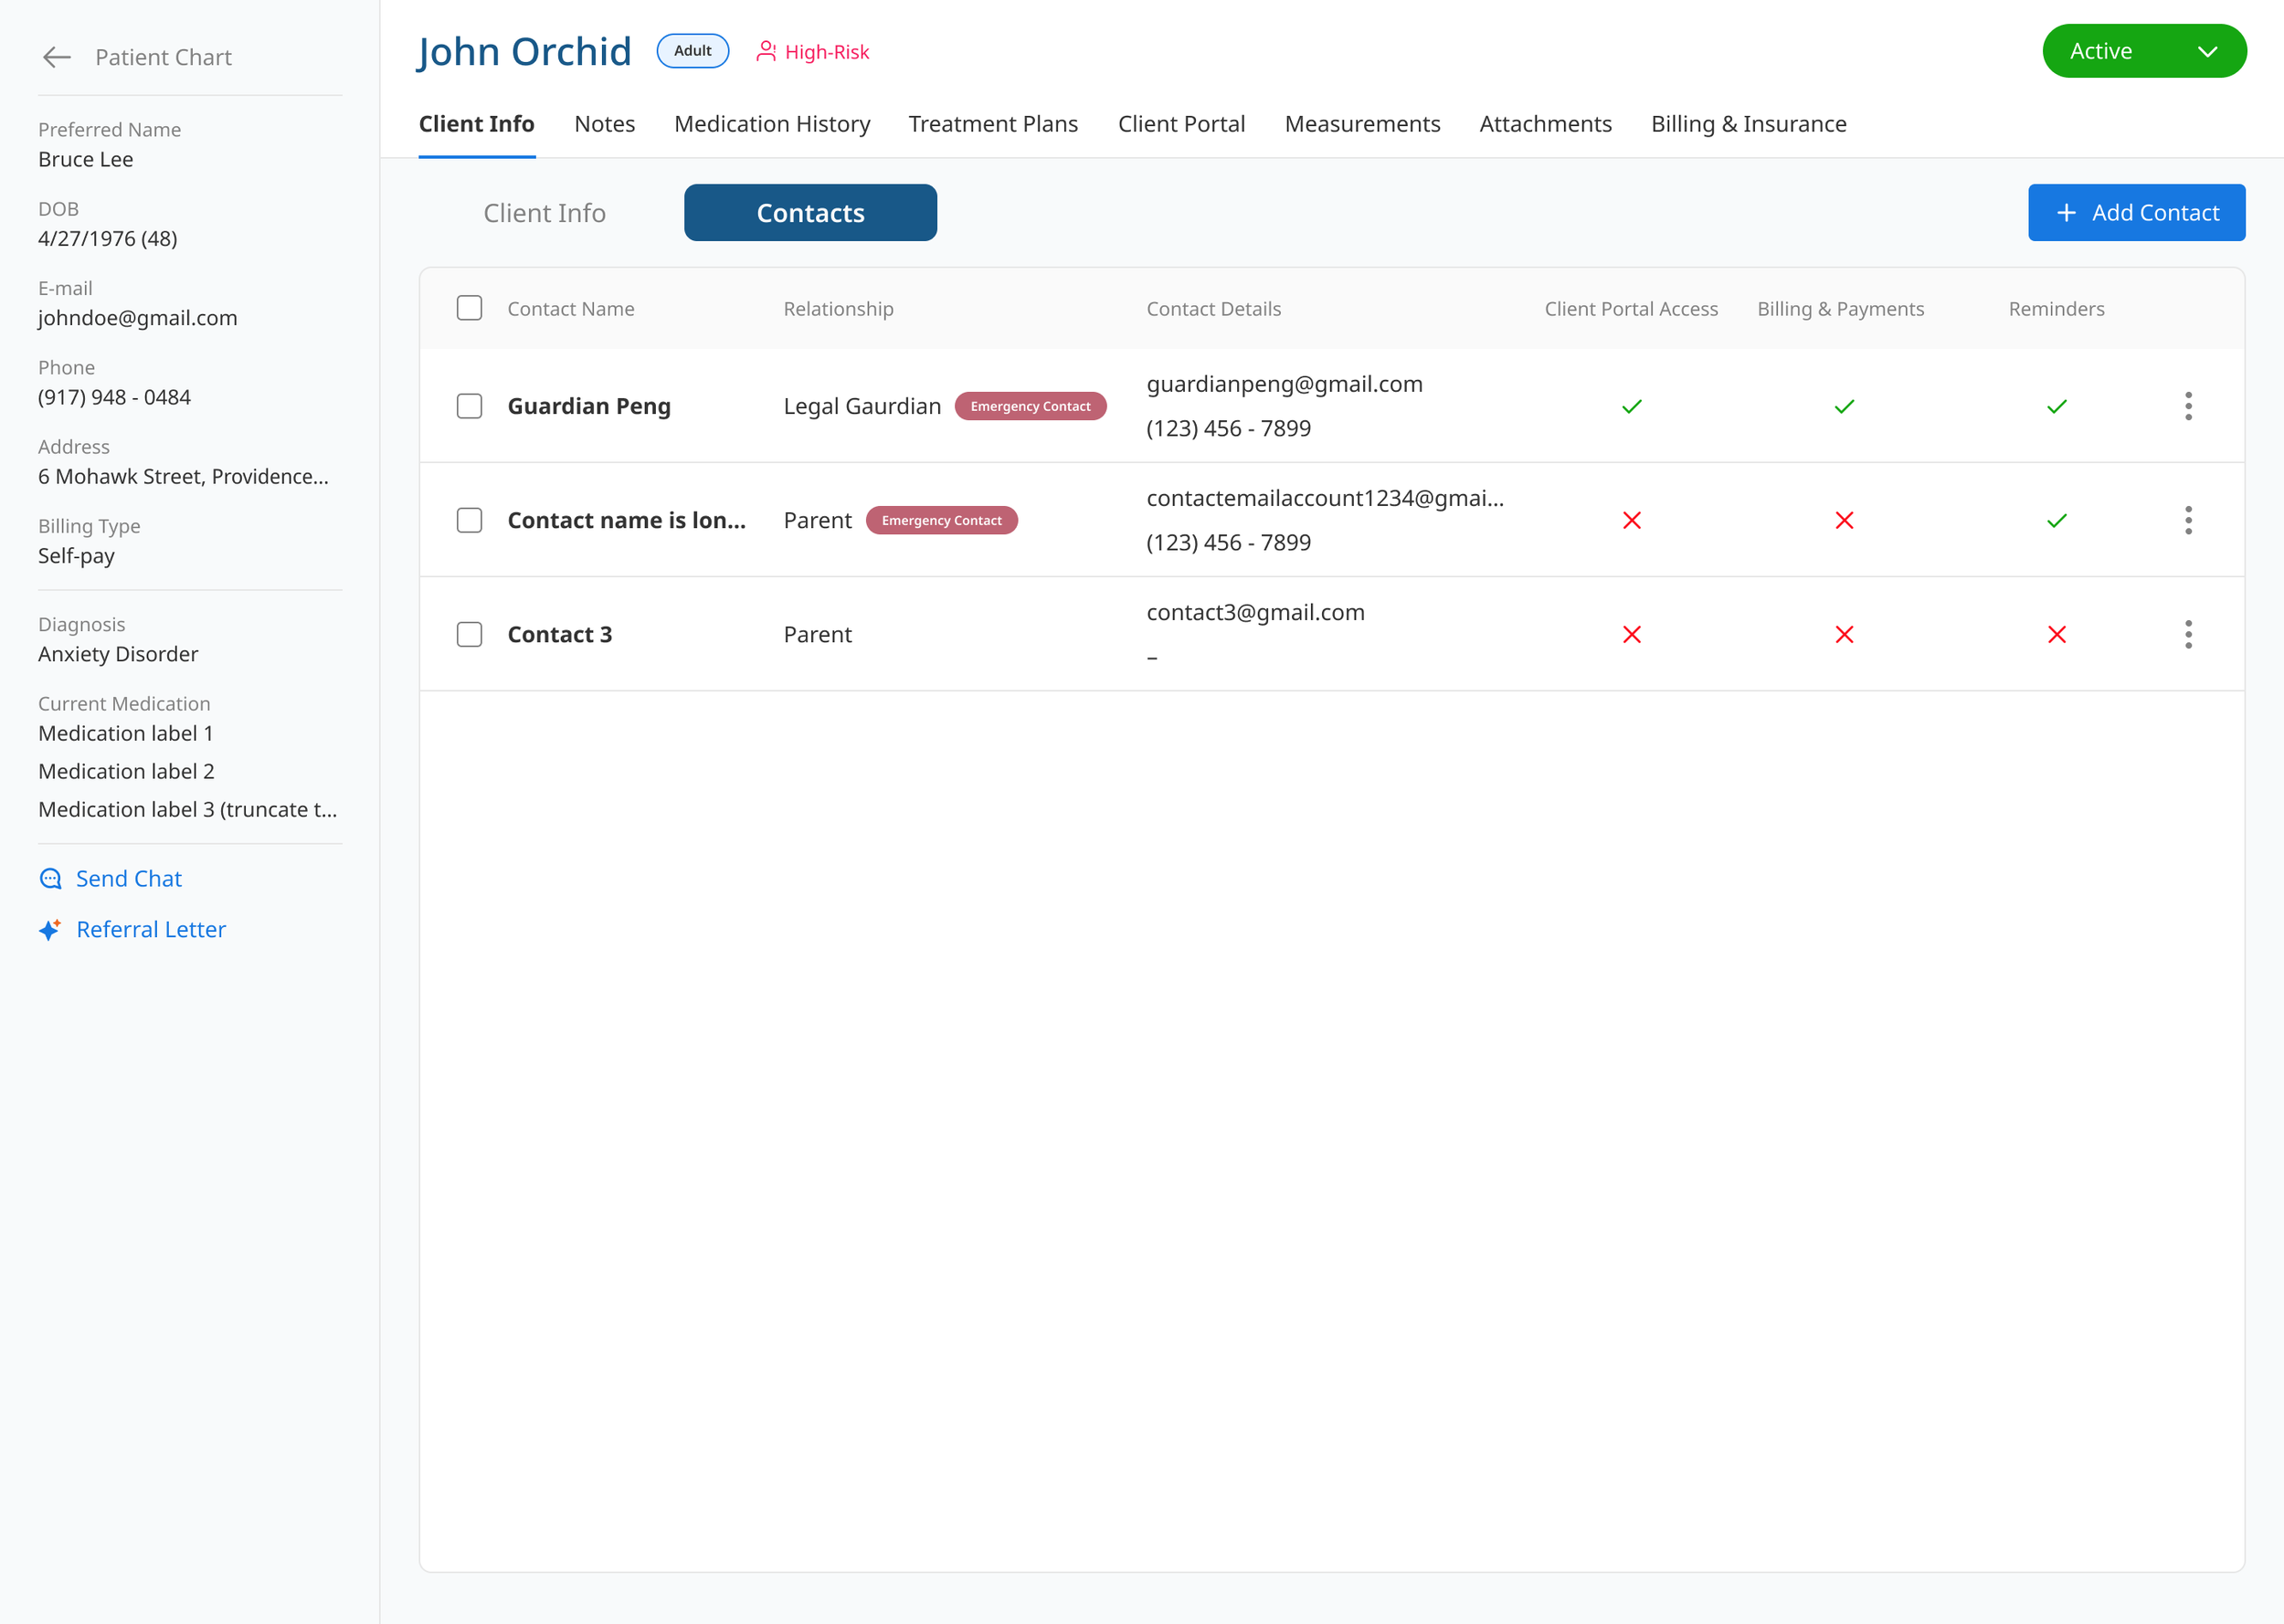Click Contact 3's red Reminders X icon
The height and width of the screenshot is (1624, 2284).
coord(2056,634)
